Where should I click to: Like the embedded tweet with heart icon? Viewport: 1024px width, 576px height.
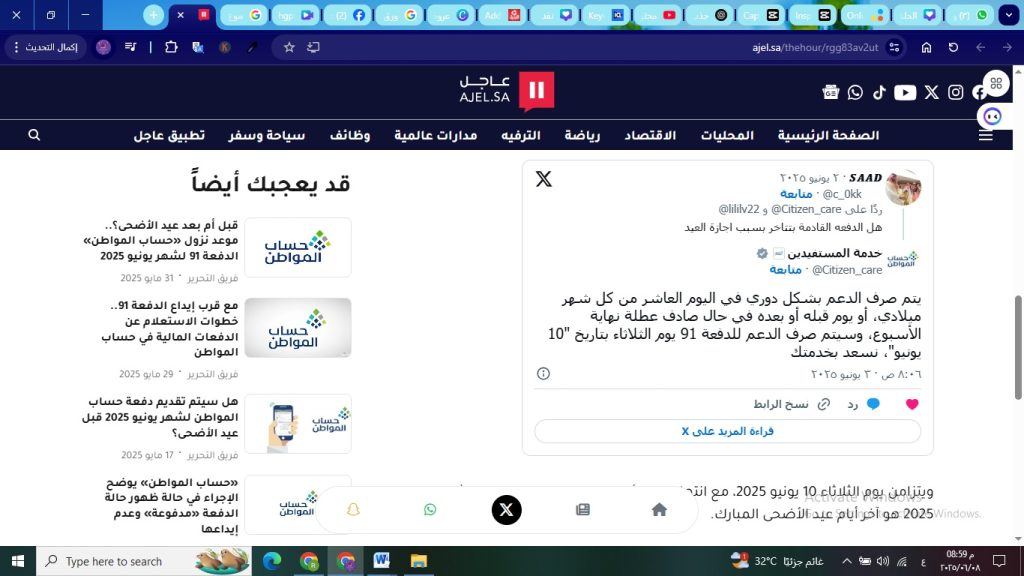click(911, 404)
